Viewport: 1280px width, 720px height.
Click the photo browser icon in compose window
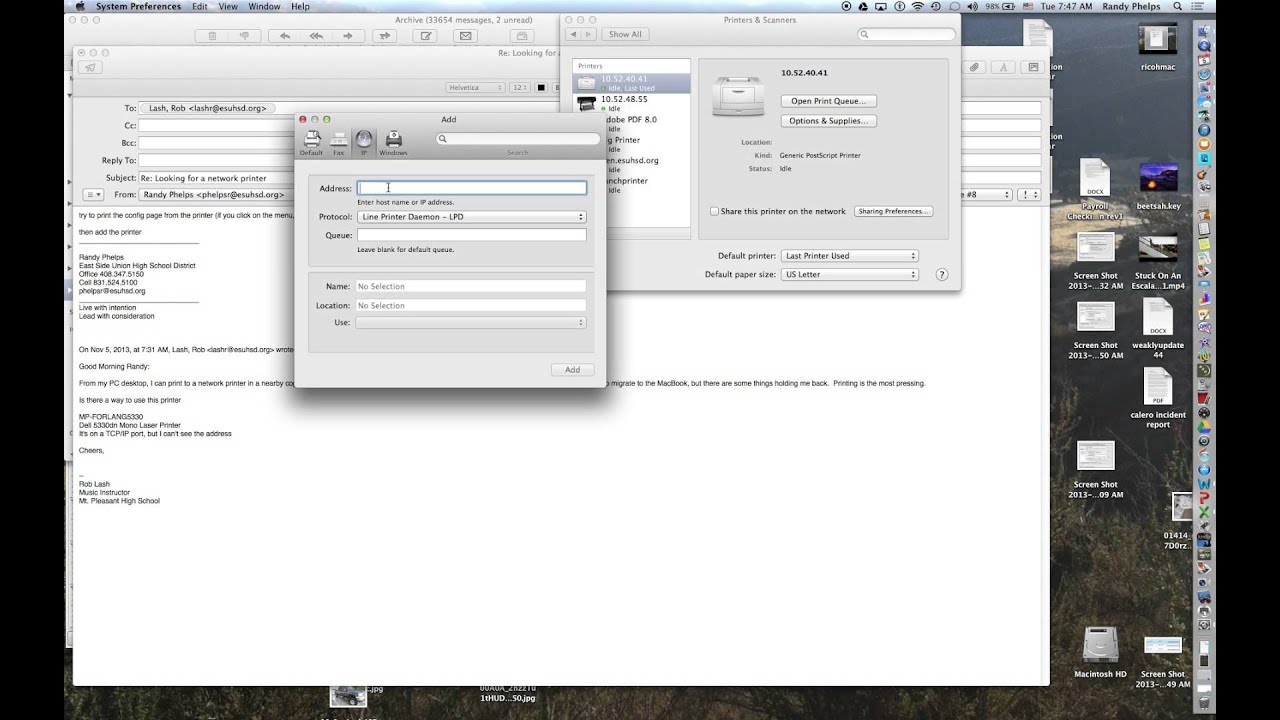click(x=1033, y=67)
